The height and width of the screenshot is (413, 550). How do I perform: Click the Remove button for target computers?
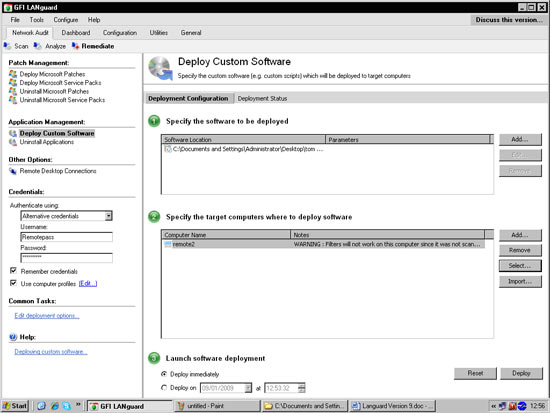coord(520,250)
